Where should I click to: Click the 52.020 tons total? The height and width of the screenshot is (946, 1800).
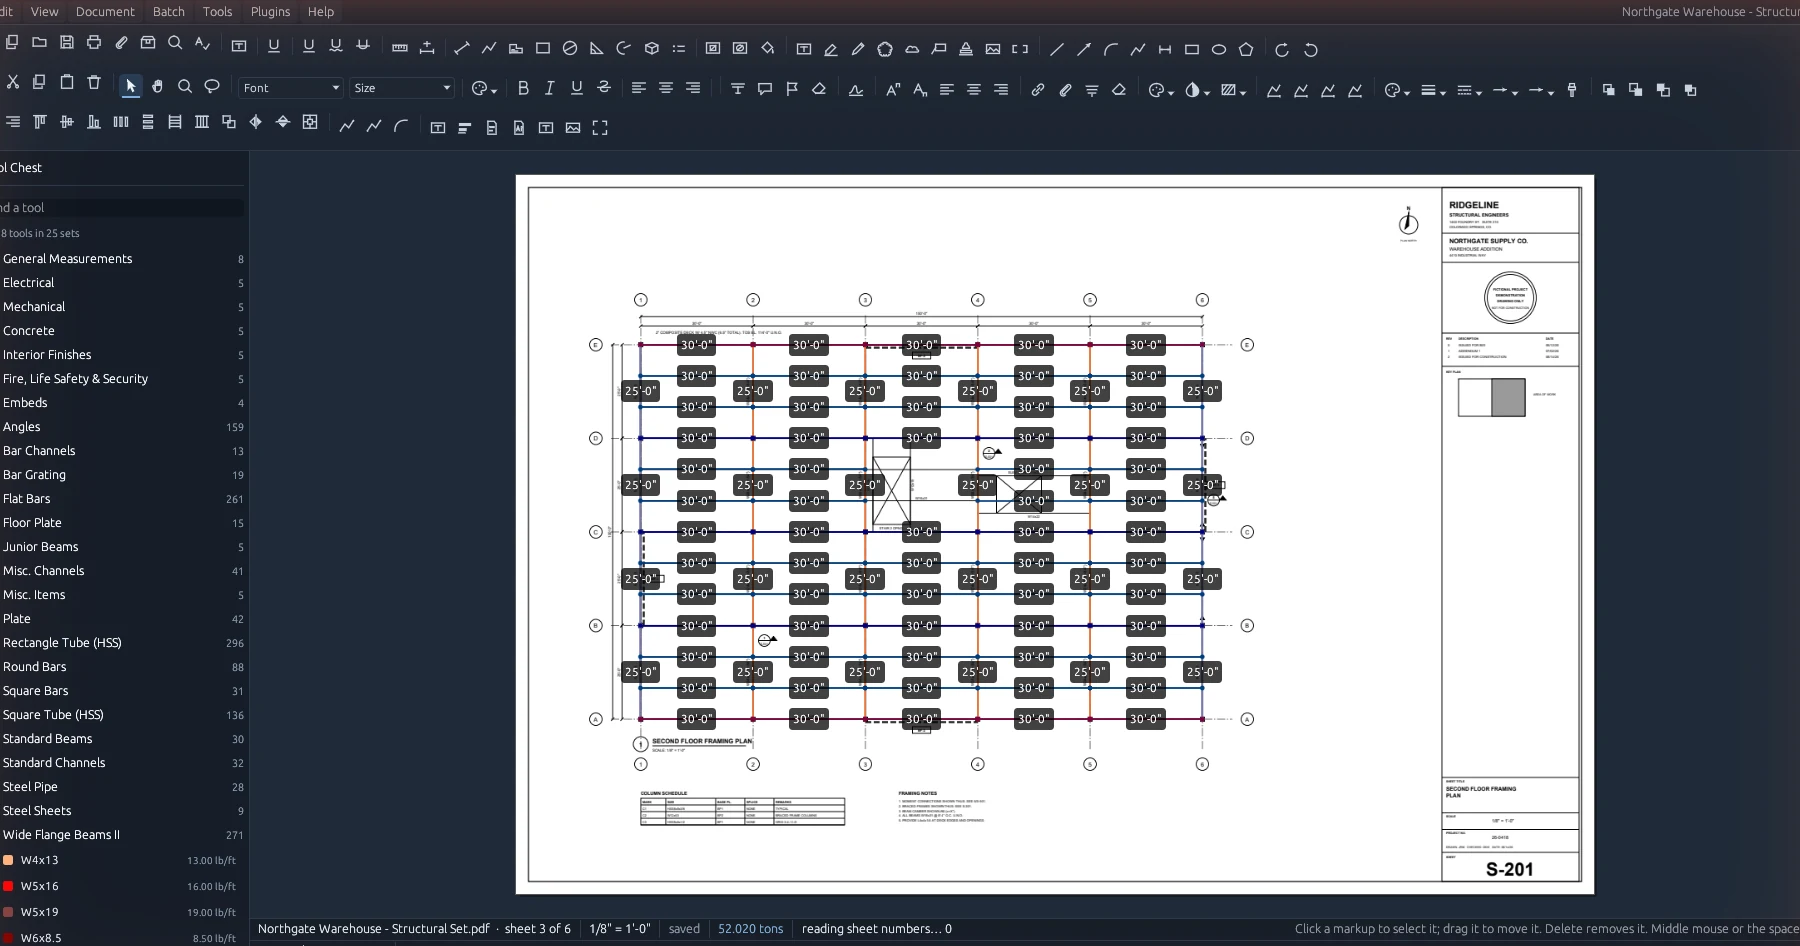pos(750,929)
